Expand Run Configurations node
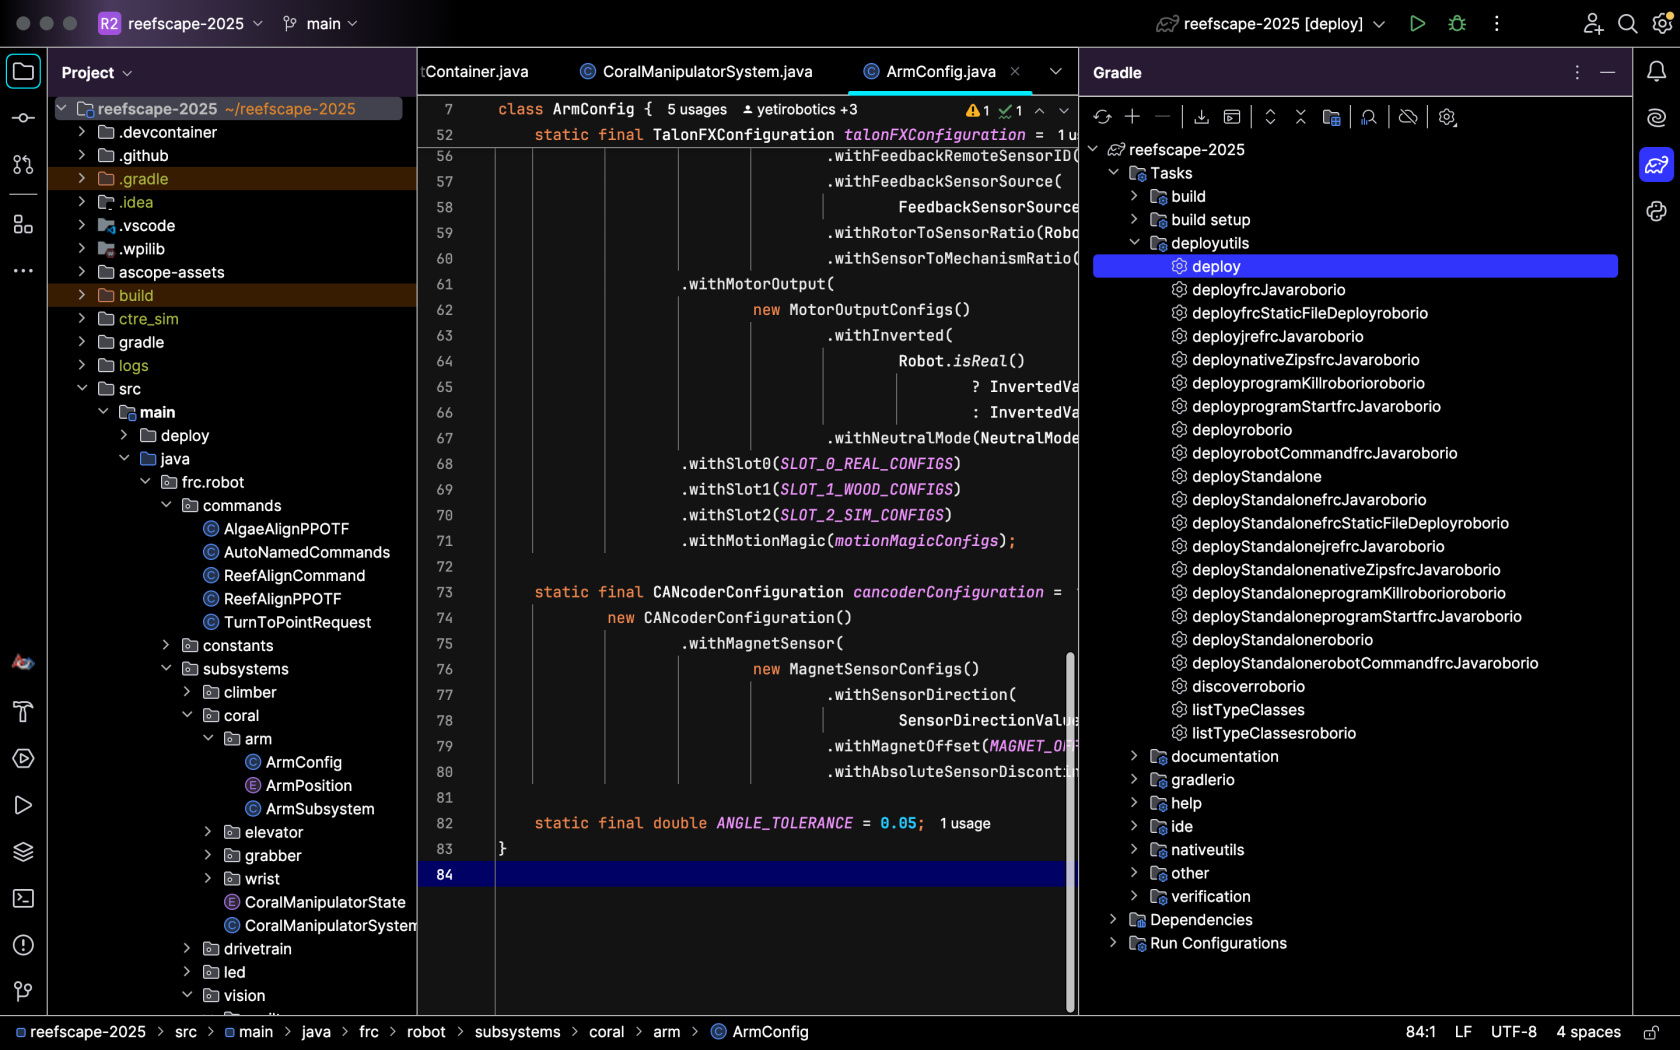The width and height of the screenshot is (1680, 1050). click(x=1113, y=943)
